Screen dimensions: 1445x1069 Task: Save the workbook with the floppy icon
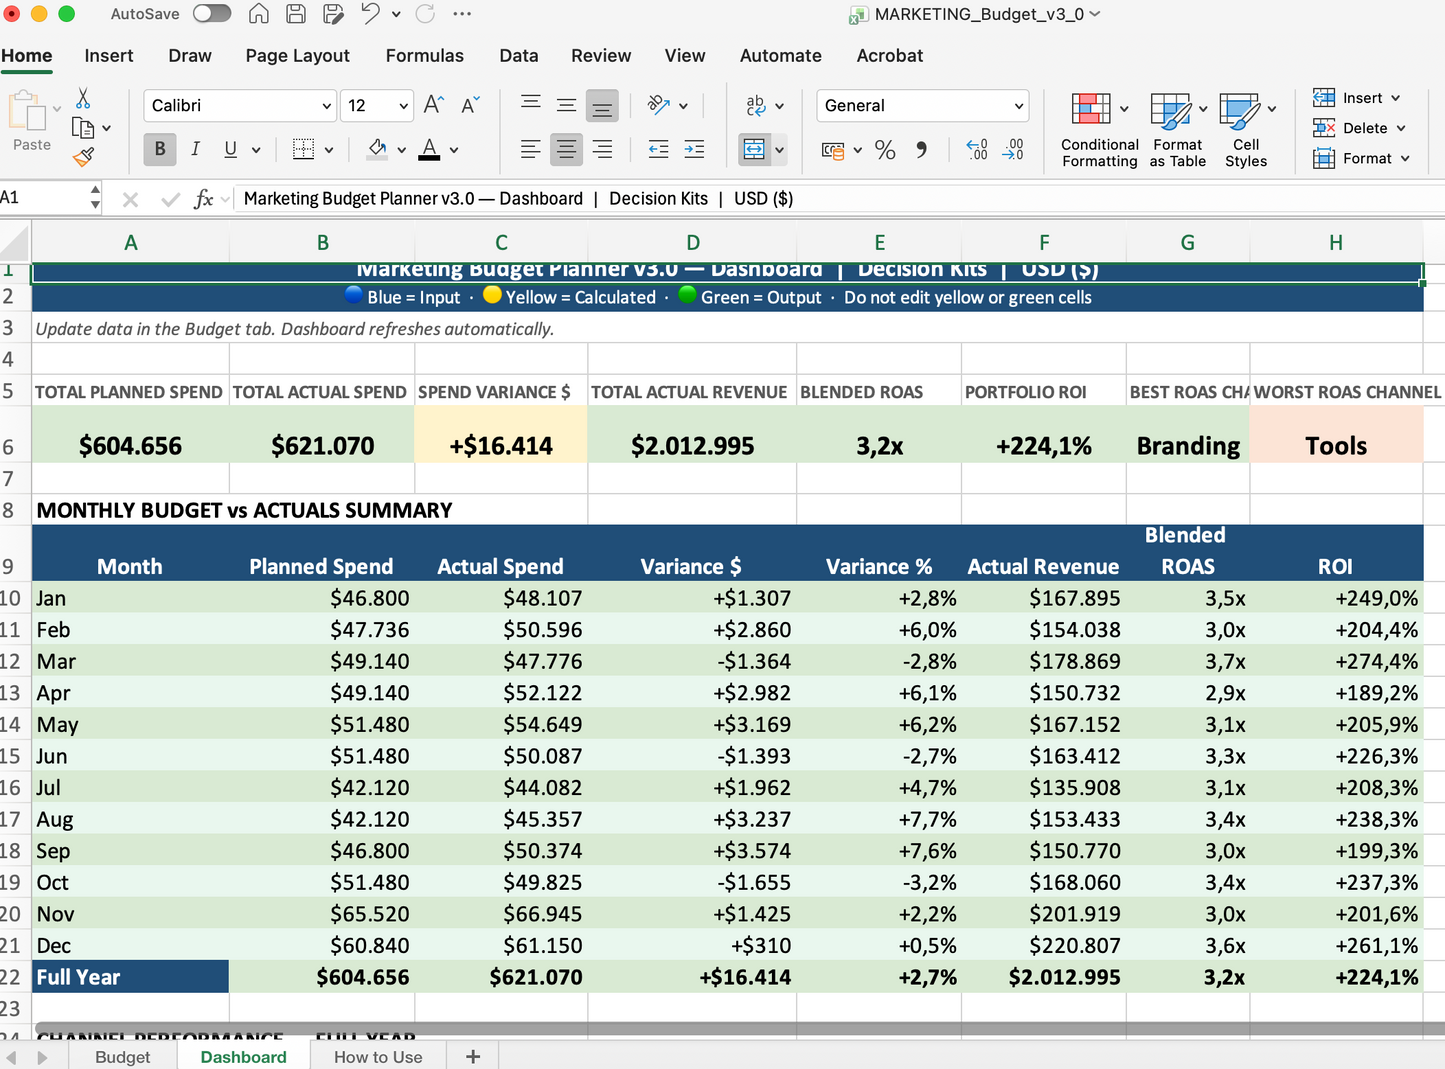[296, 14]
